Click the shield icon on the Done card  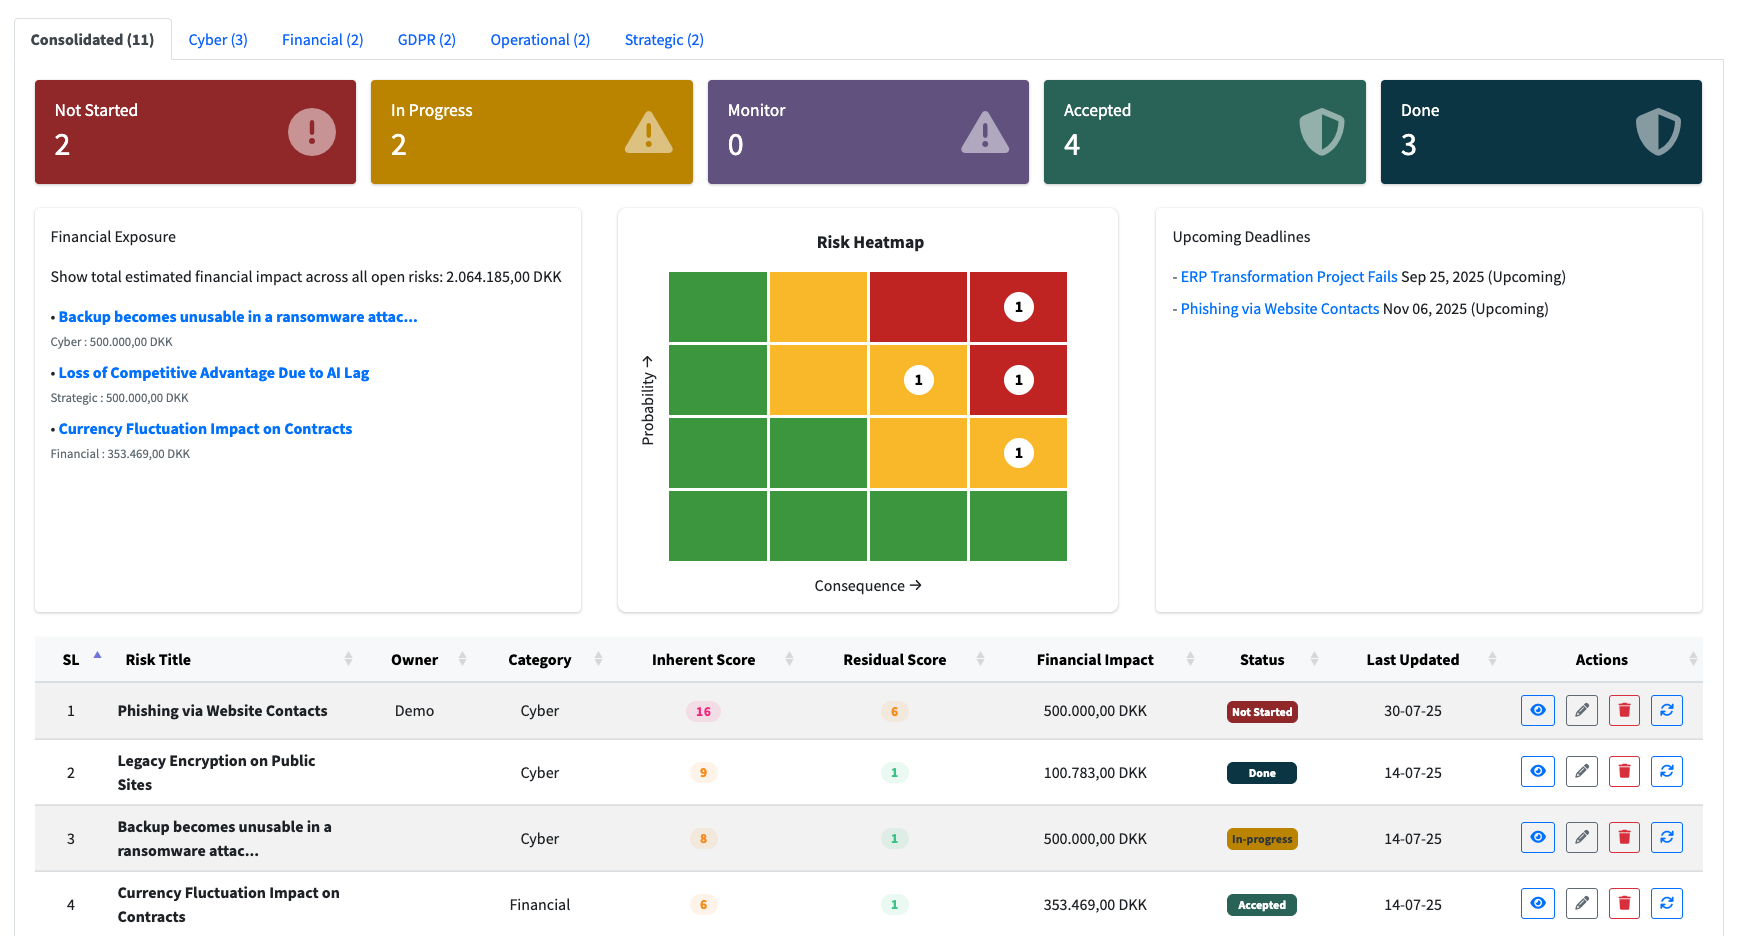[x=1658, y=130]
